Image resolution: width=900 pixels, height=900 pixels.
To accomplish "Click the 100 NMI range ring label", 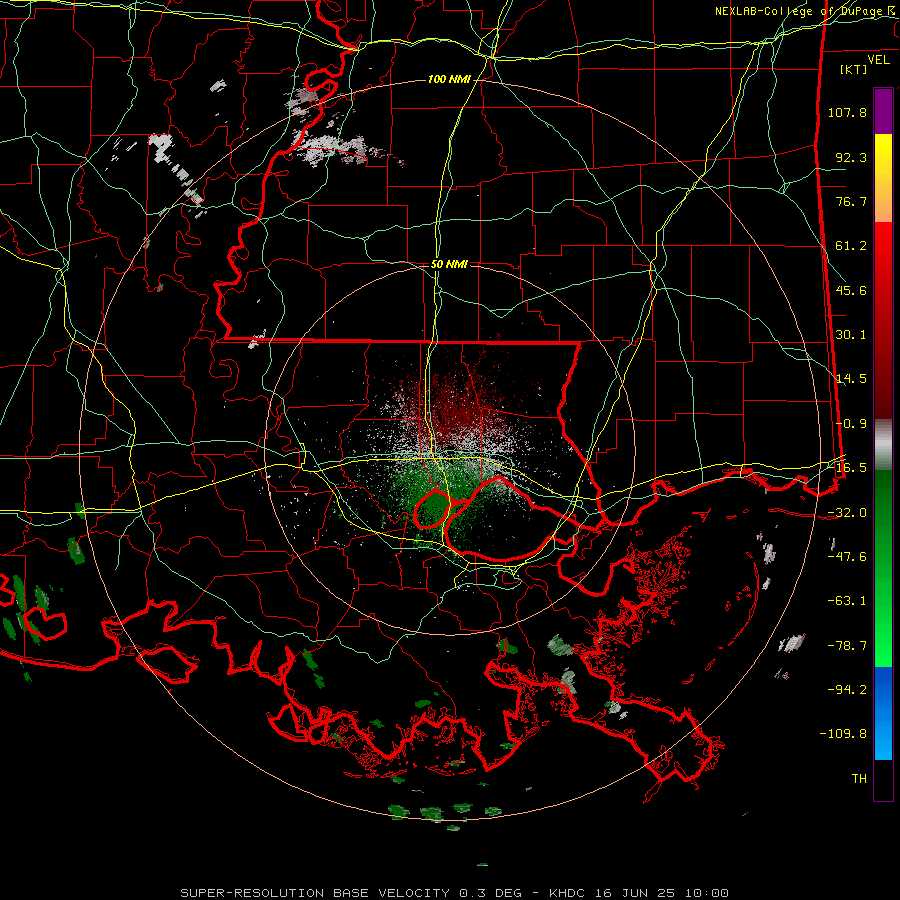I will (449, 79).
